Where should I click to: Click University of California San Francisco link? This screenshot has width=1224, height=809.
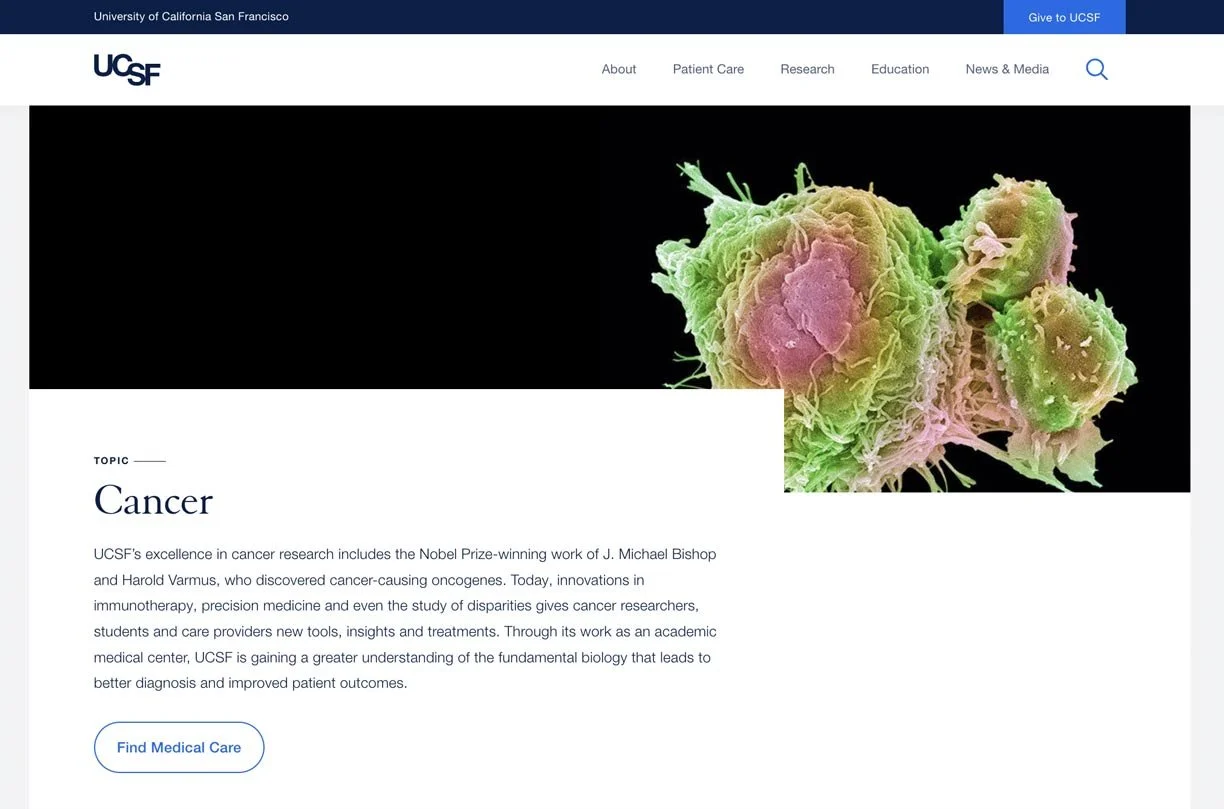(191, 17)
